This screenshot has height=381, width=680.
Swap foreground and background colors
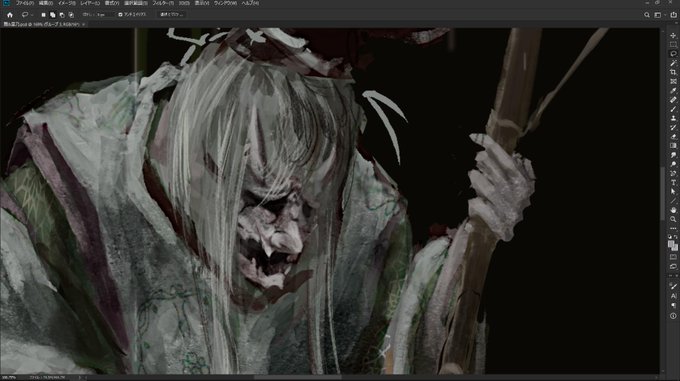tap(676, 237)
